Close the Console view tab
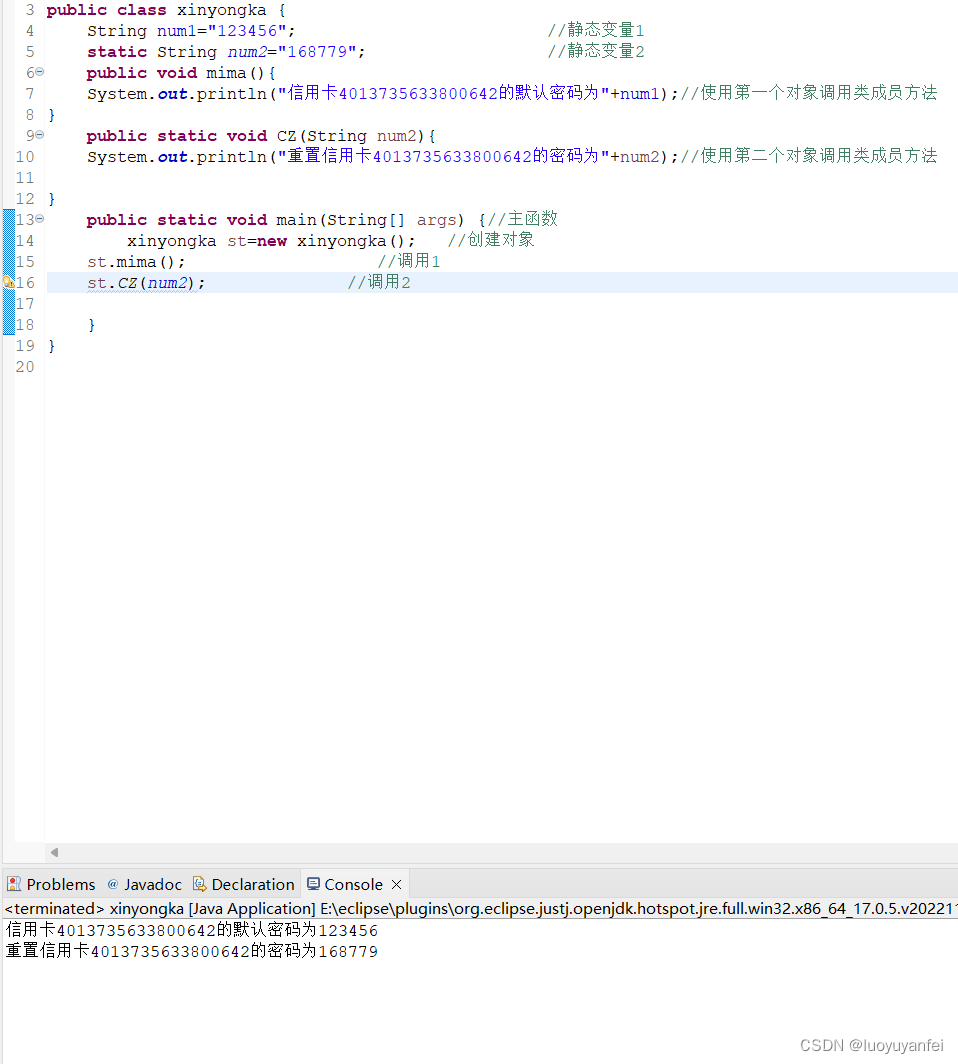The height and width of the screenshot is (1064, 958). (397, 884)
